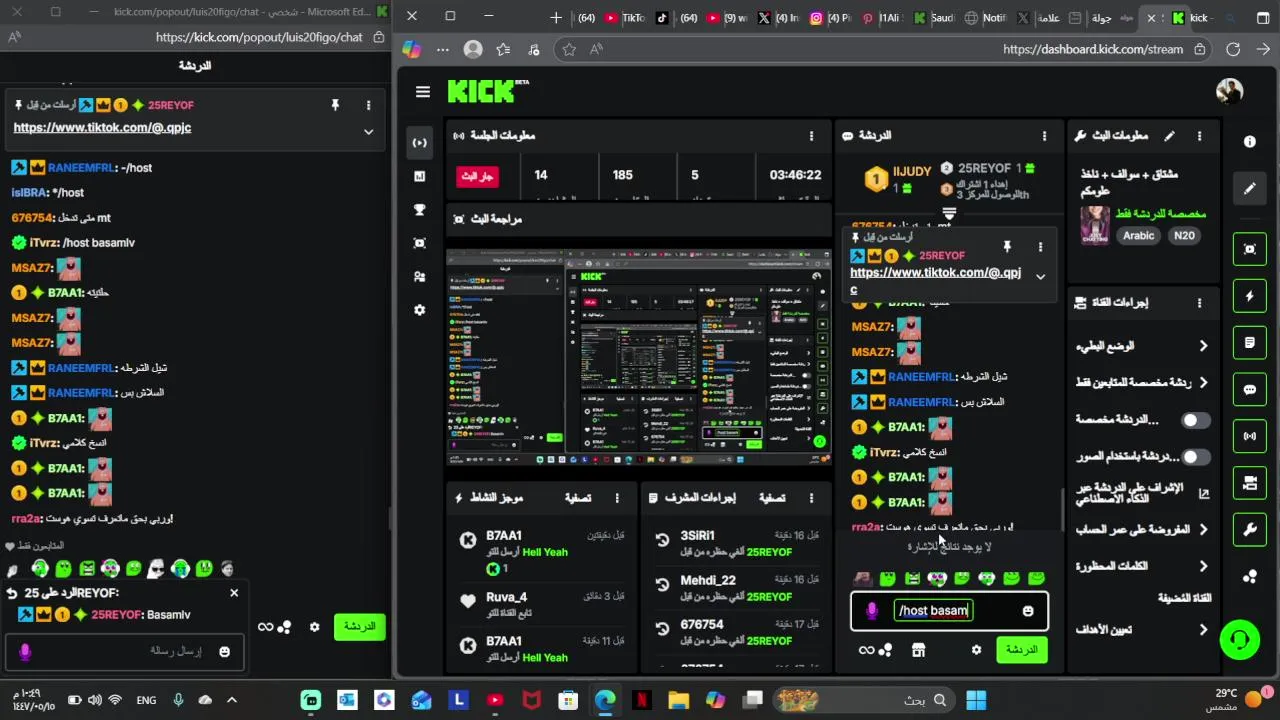This screenshot has height=720, width=1280.
Task: Click the purple microphone icon in dashboard chat input
Action: pyautogui.click(x=871, y=611)
